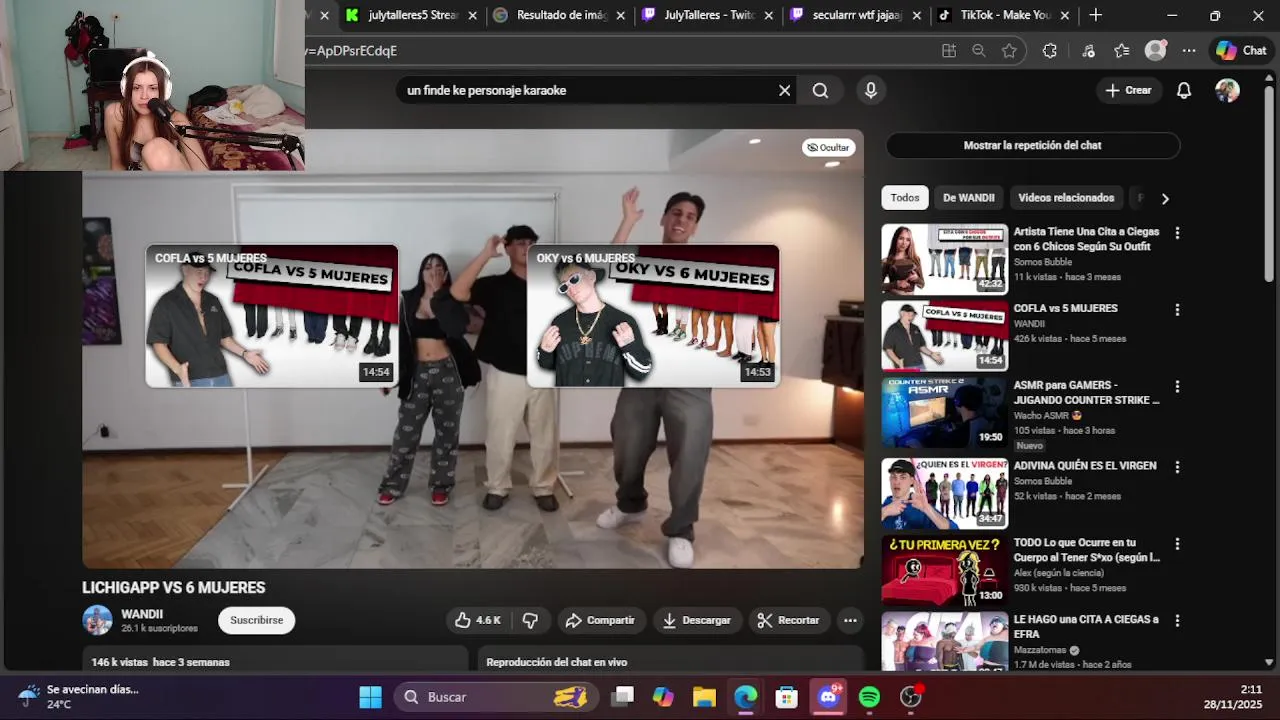
Task: Open the Windows Start menu
Action: click(x=370, y=697)
